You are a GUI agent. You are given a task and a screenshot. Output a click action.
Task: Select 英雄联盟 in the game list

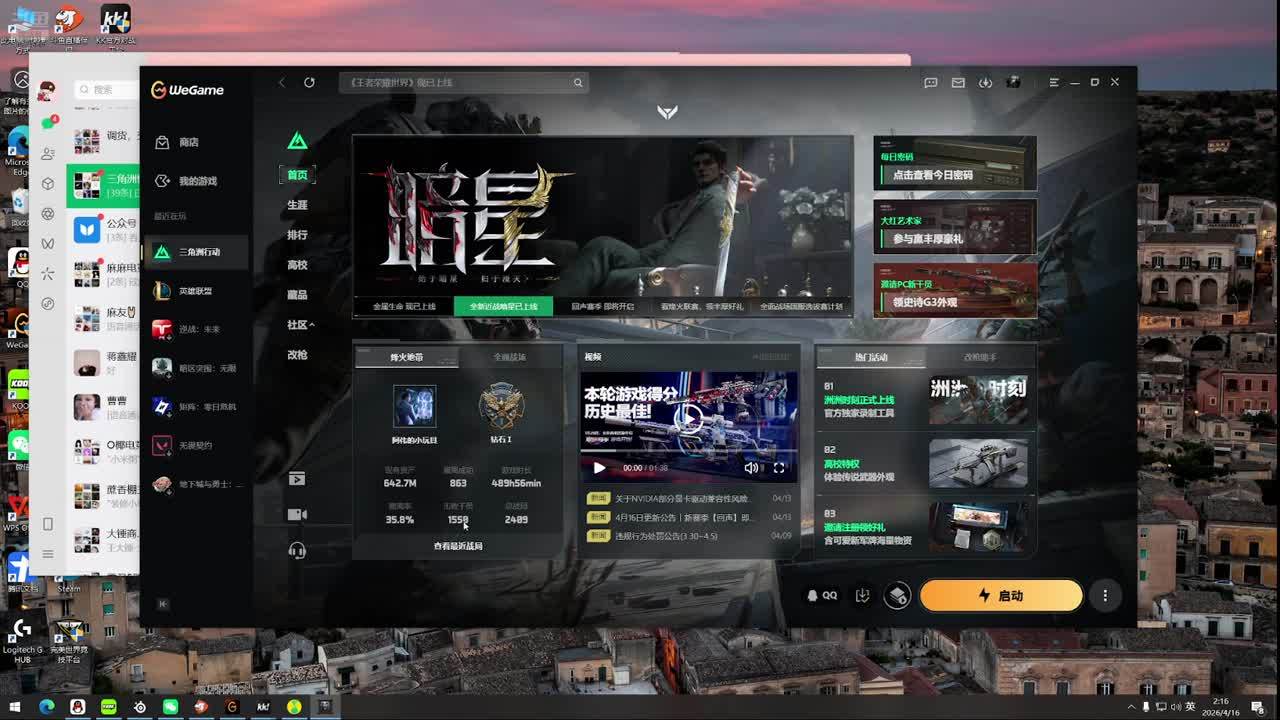[196, 291]
